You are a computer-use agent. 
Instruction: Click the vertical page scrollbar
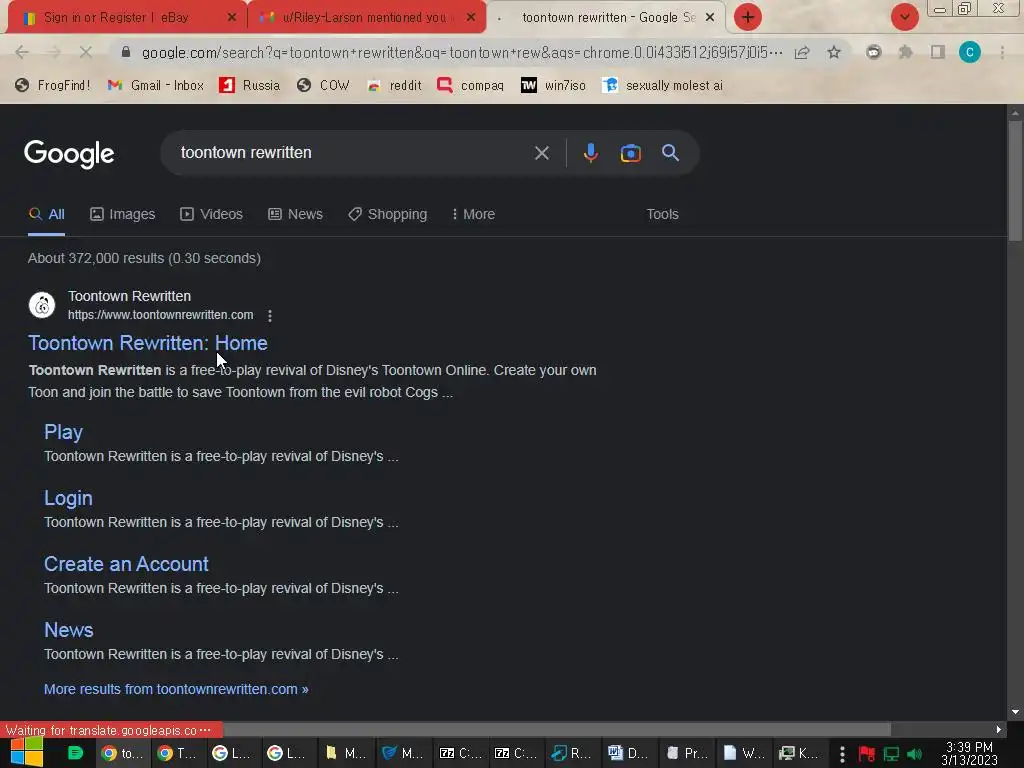1015,180
